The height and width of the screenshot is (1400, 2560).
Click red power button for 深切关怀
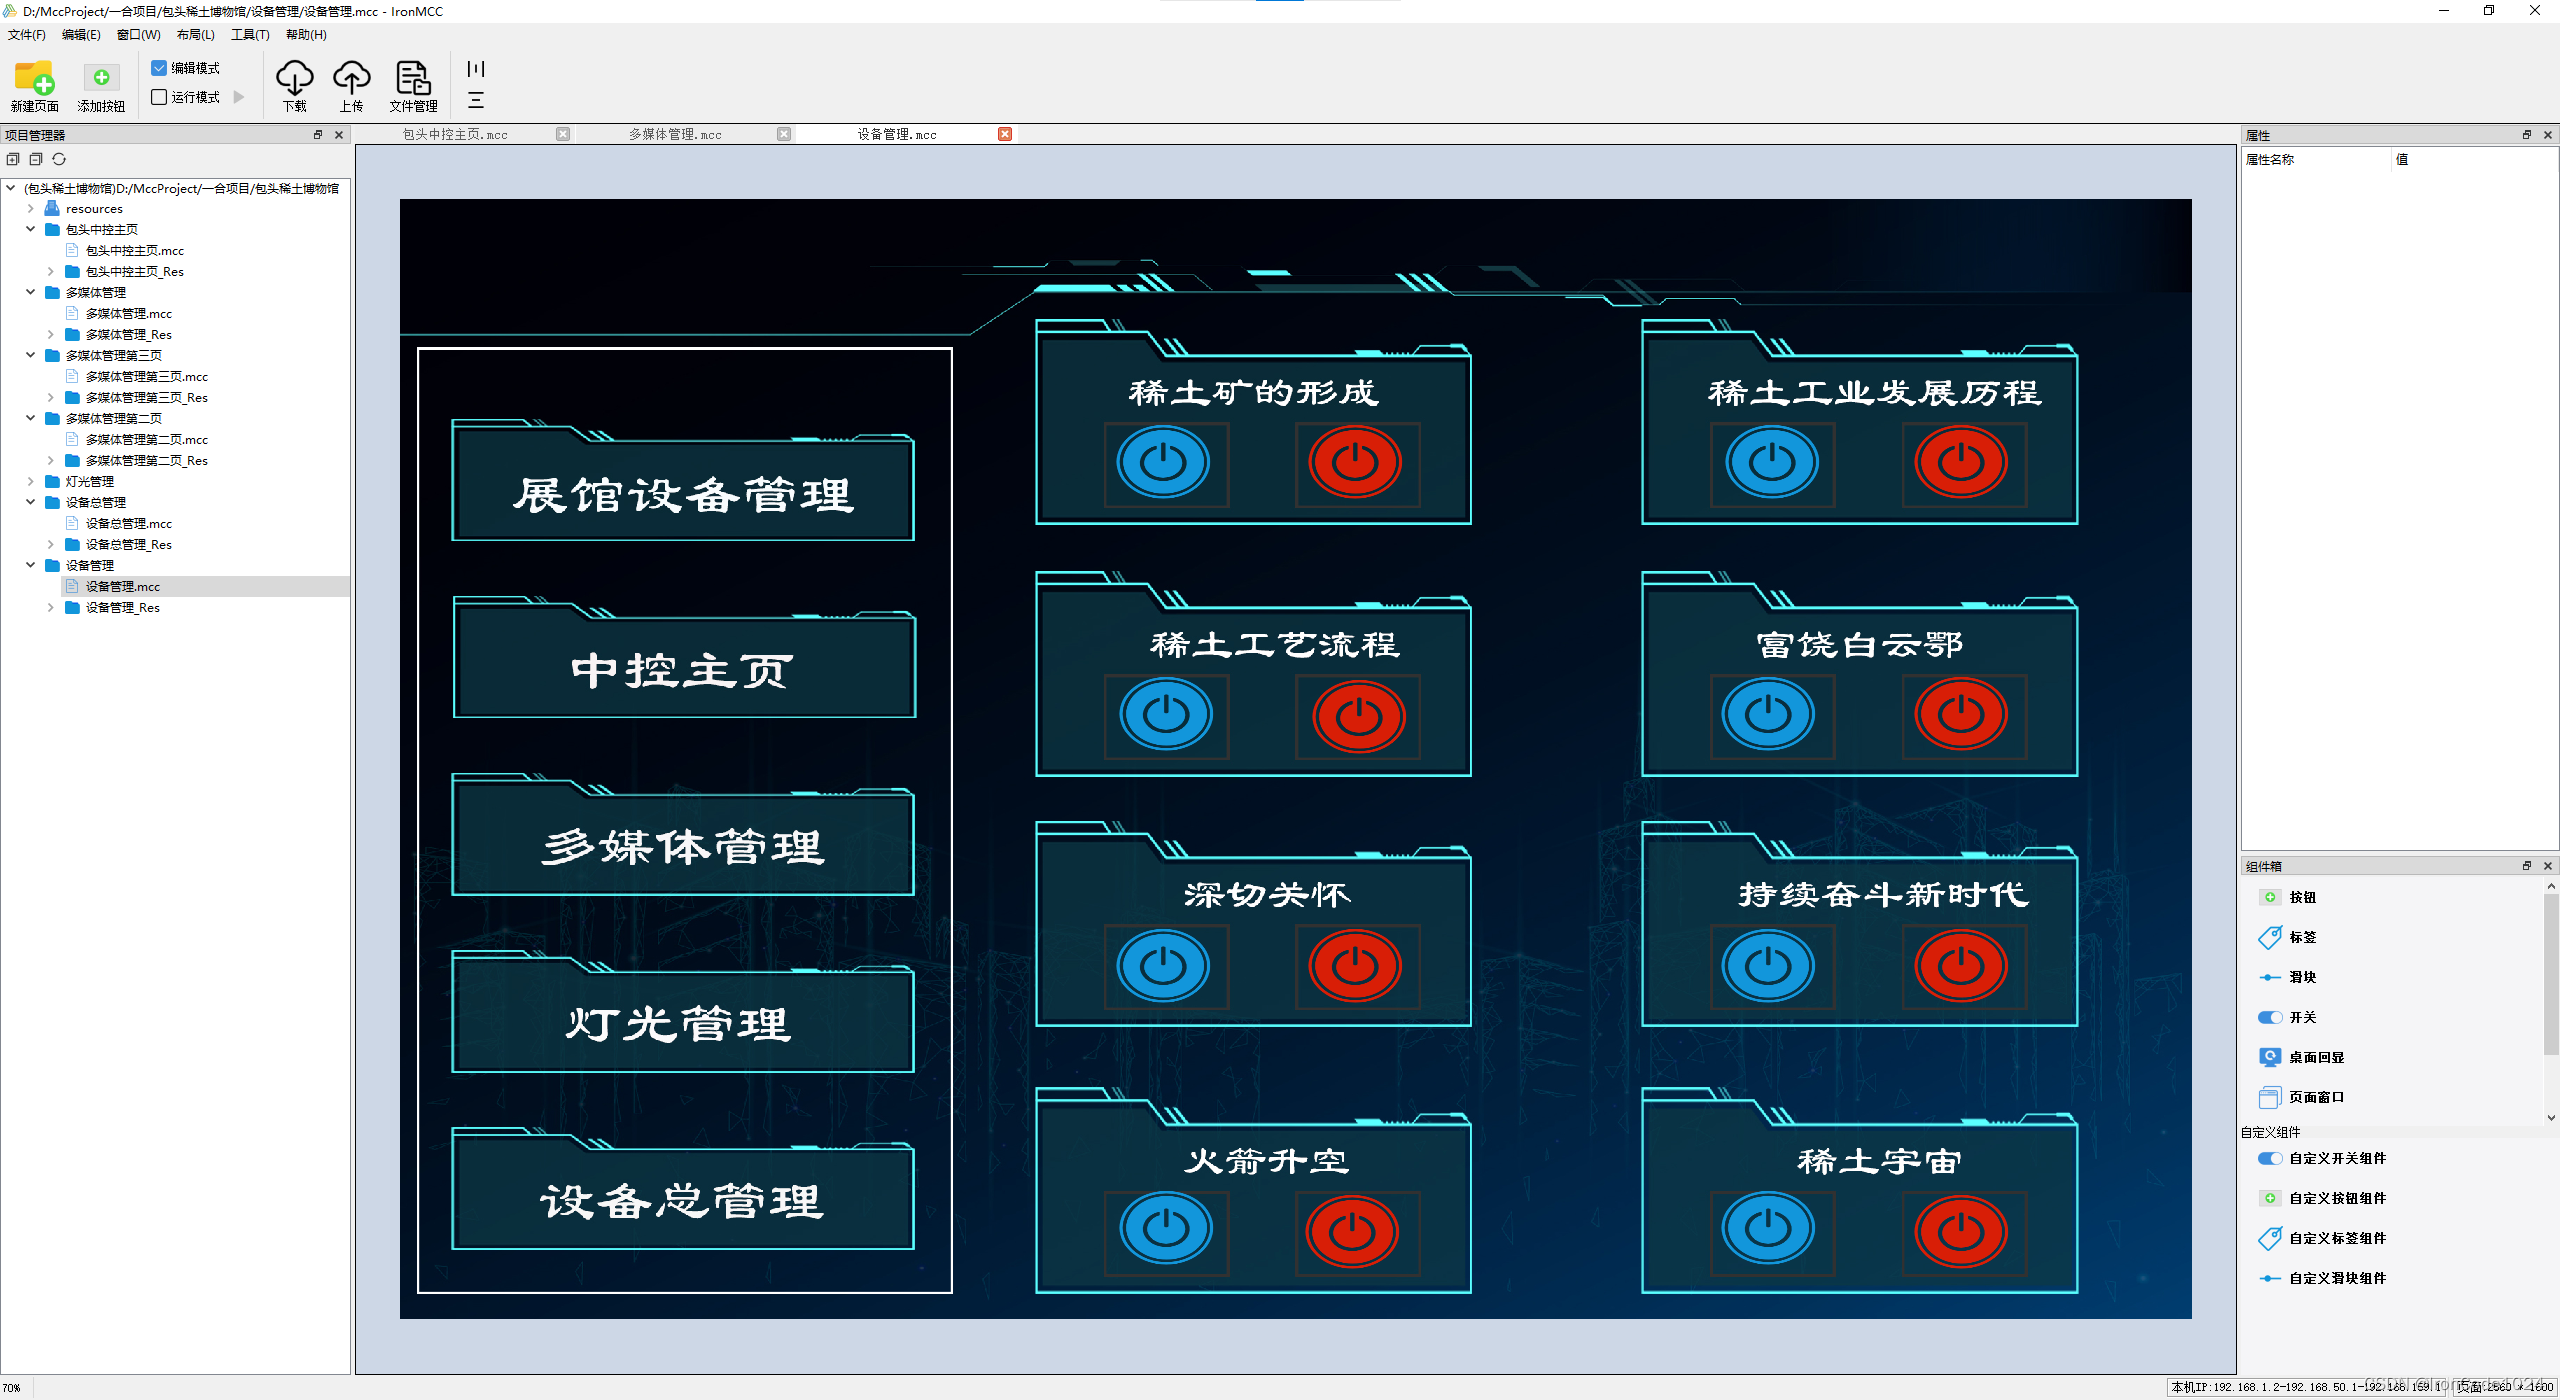(1355, 966)
